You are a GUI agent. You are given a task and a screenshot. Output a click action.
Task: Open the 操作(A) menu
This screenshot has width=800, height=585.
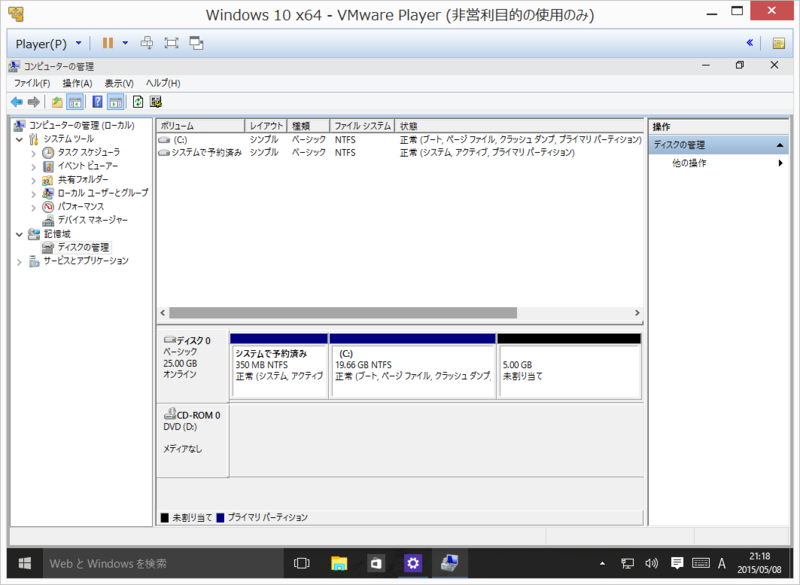(x=77, y=83)
